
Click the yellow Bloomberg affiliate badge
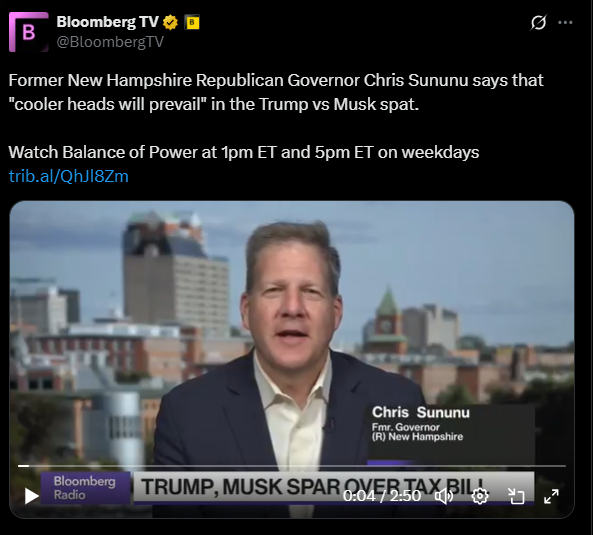coord(192,22)
